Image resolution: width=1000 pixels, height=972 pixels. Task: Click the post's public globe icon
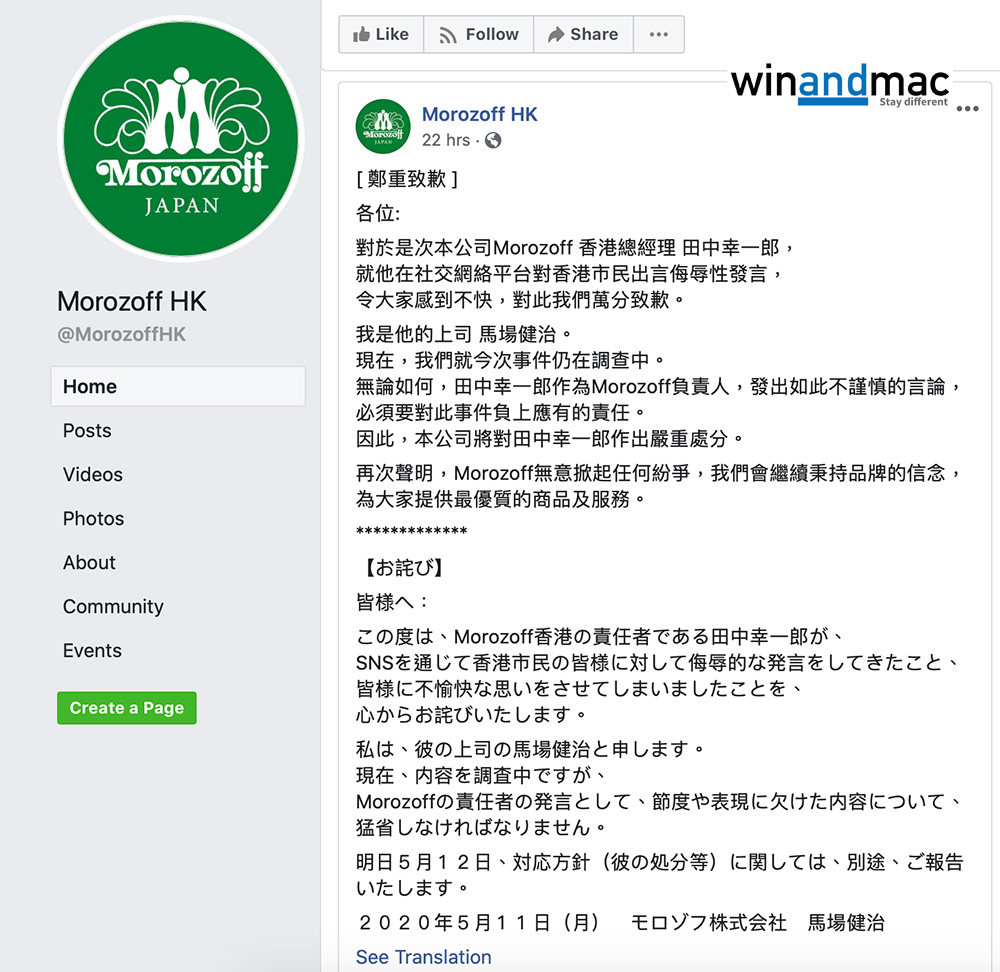click(x=493, y=140)
